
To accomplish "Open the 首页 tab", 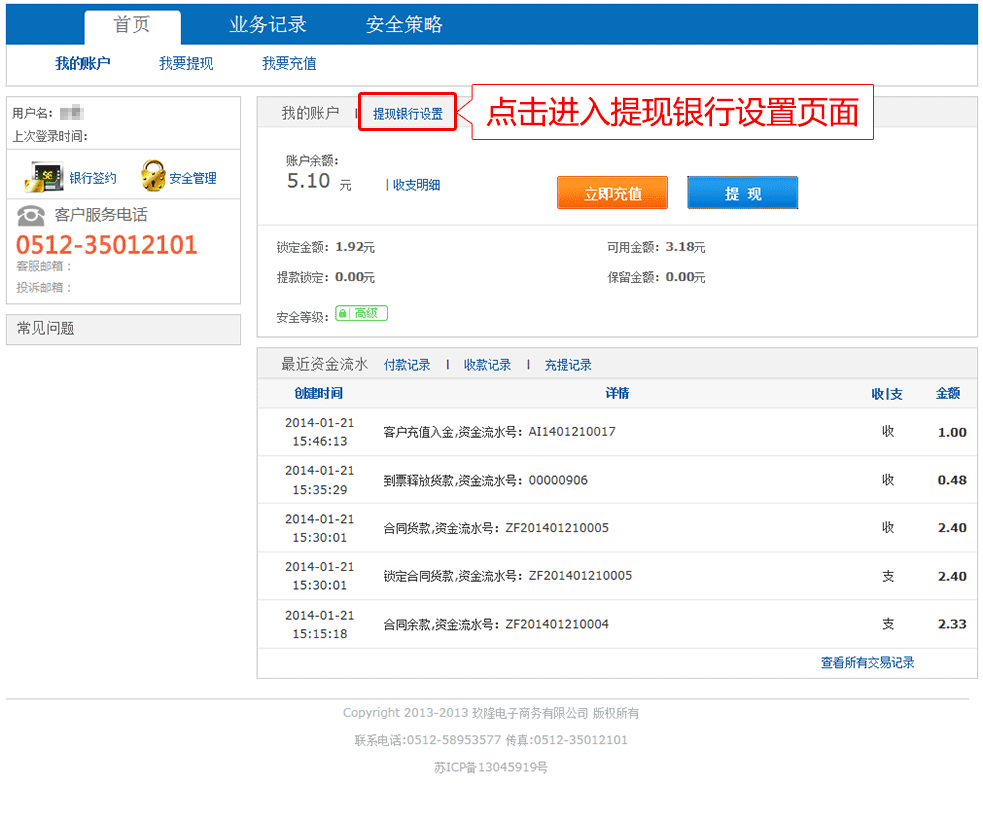I will [x=132, y=26].
